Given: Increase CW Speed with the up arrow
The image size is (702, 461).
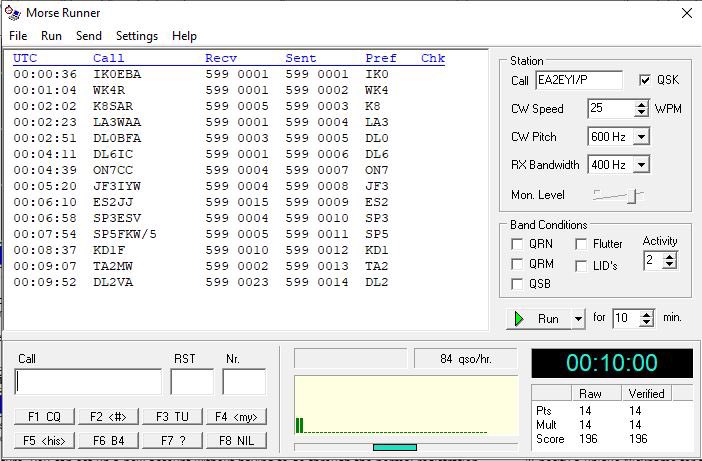Looking at the screenshot, I should pyautogui.click(x=641, y=104).
